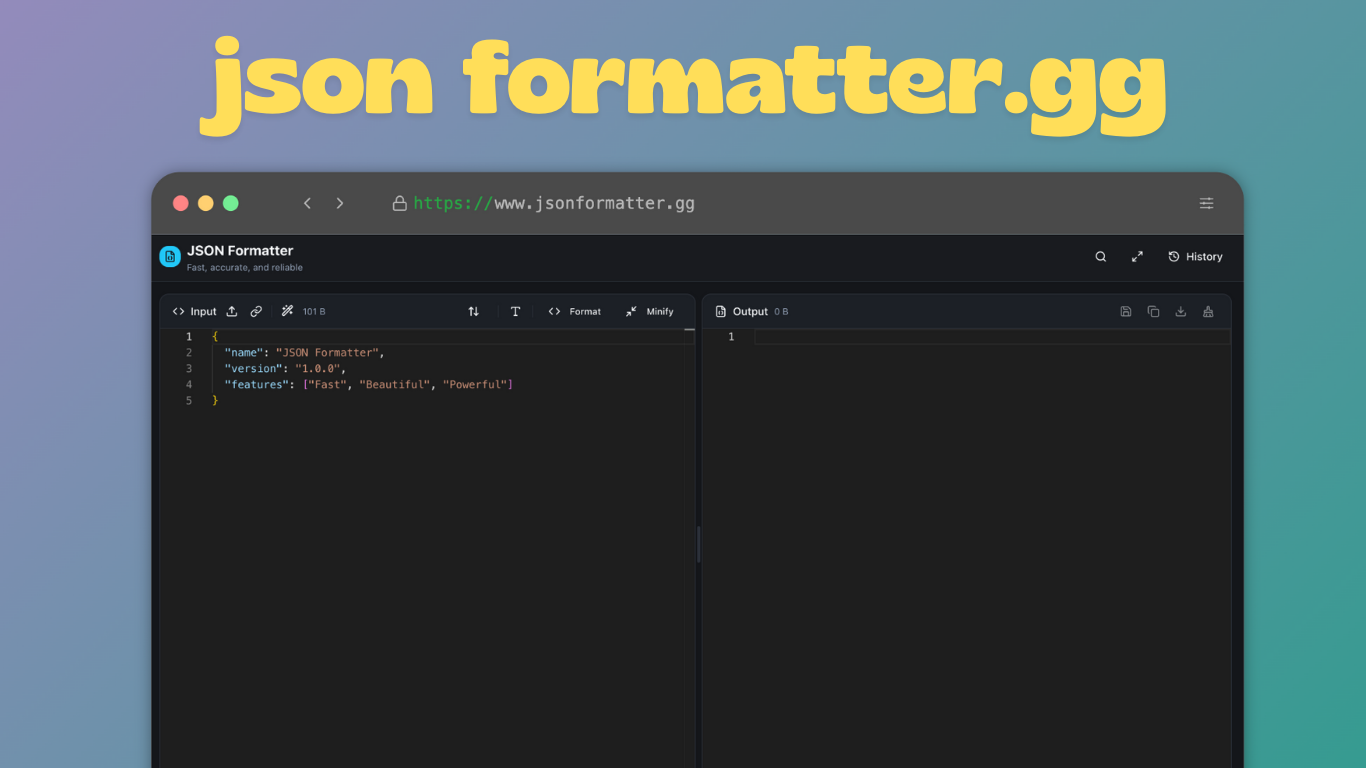Screen dimensions: 1366x768
Task: Download the output with the download icon
Action: 1181,311
